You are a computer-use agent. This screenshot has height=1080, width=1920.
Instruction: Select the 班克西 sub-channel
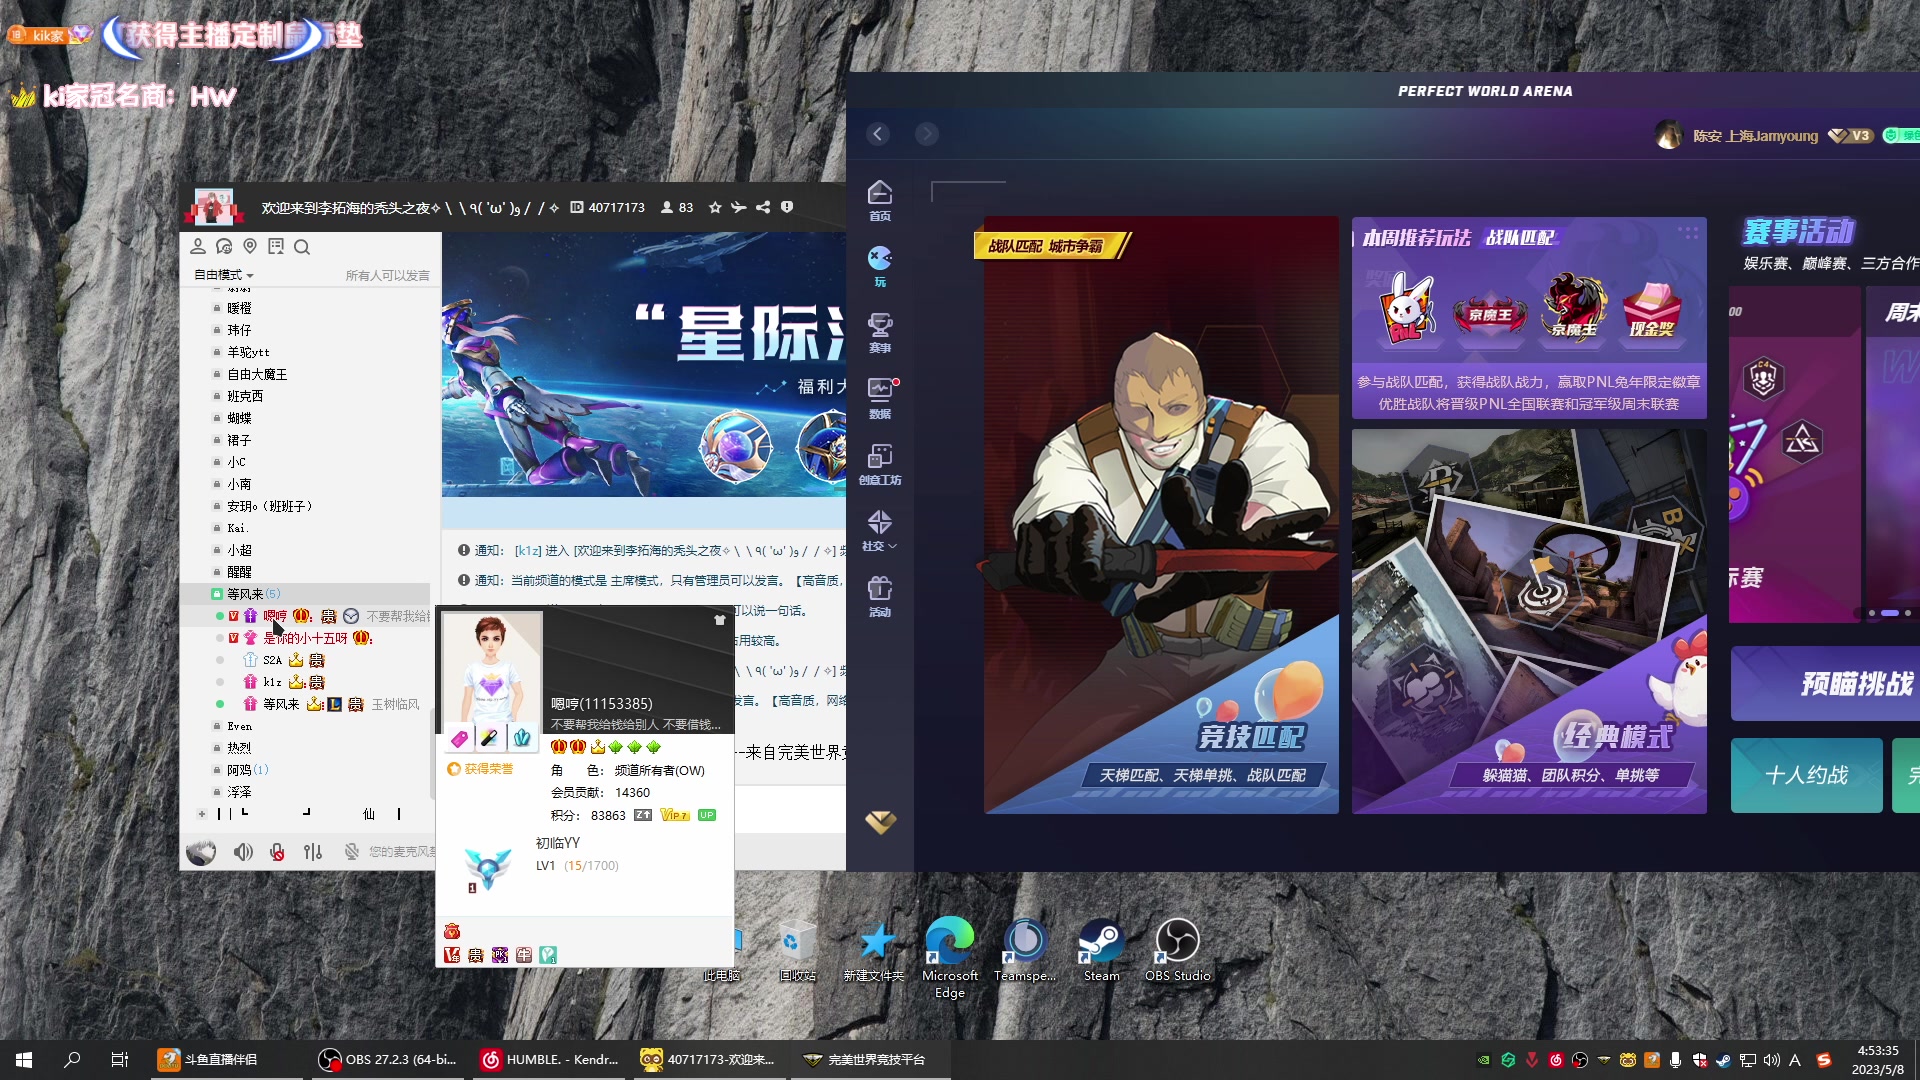point(245,396)
